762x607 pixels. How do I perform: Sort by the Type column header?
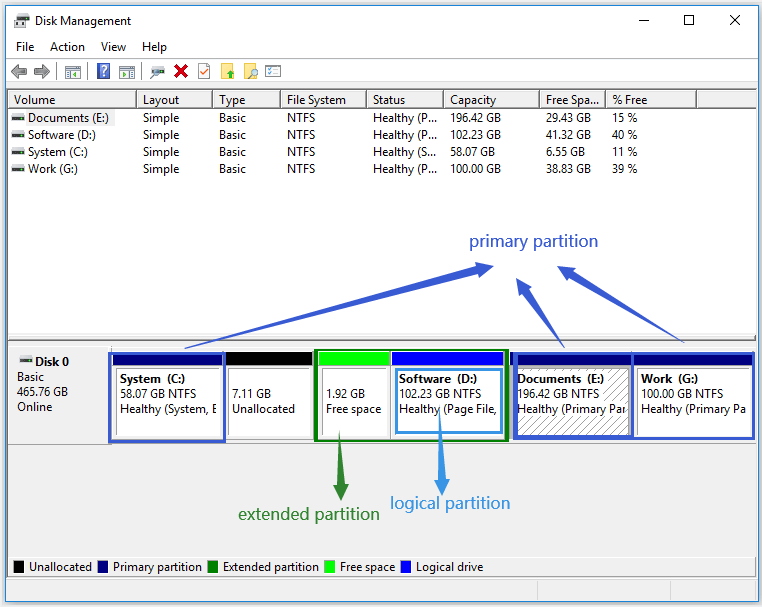coord(246,100)
